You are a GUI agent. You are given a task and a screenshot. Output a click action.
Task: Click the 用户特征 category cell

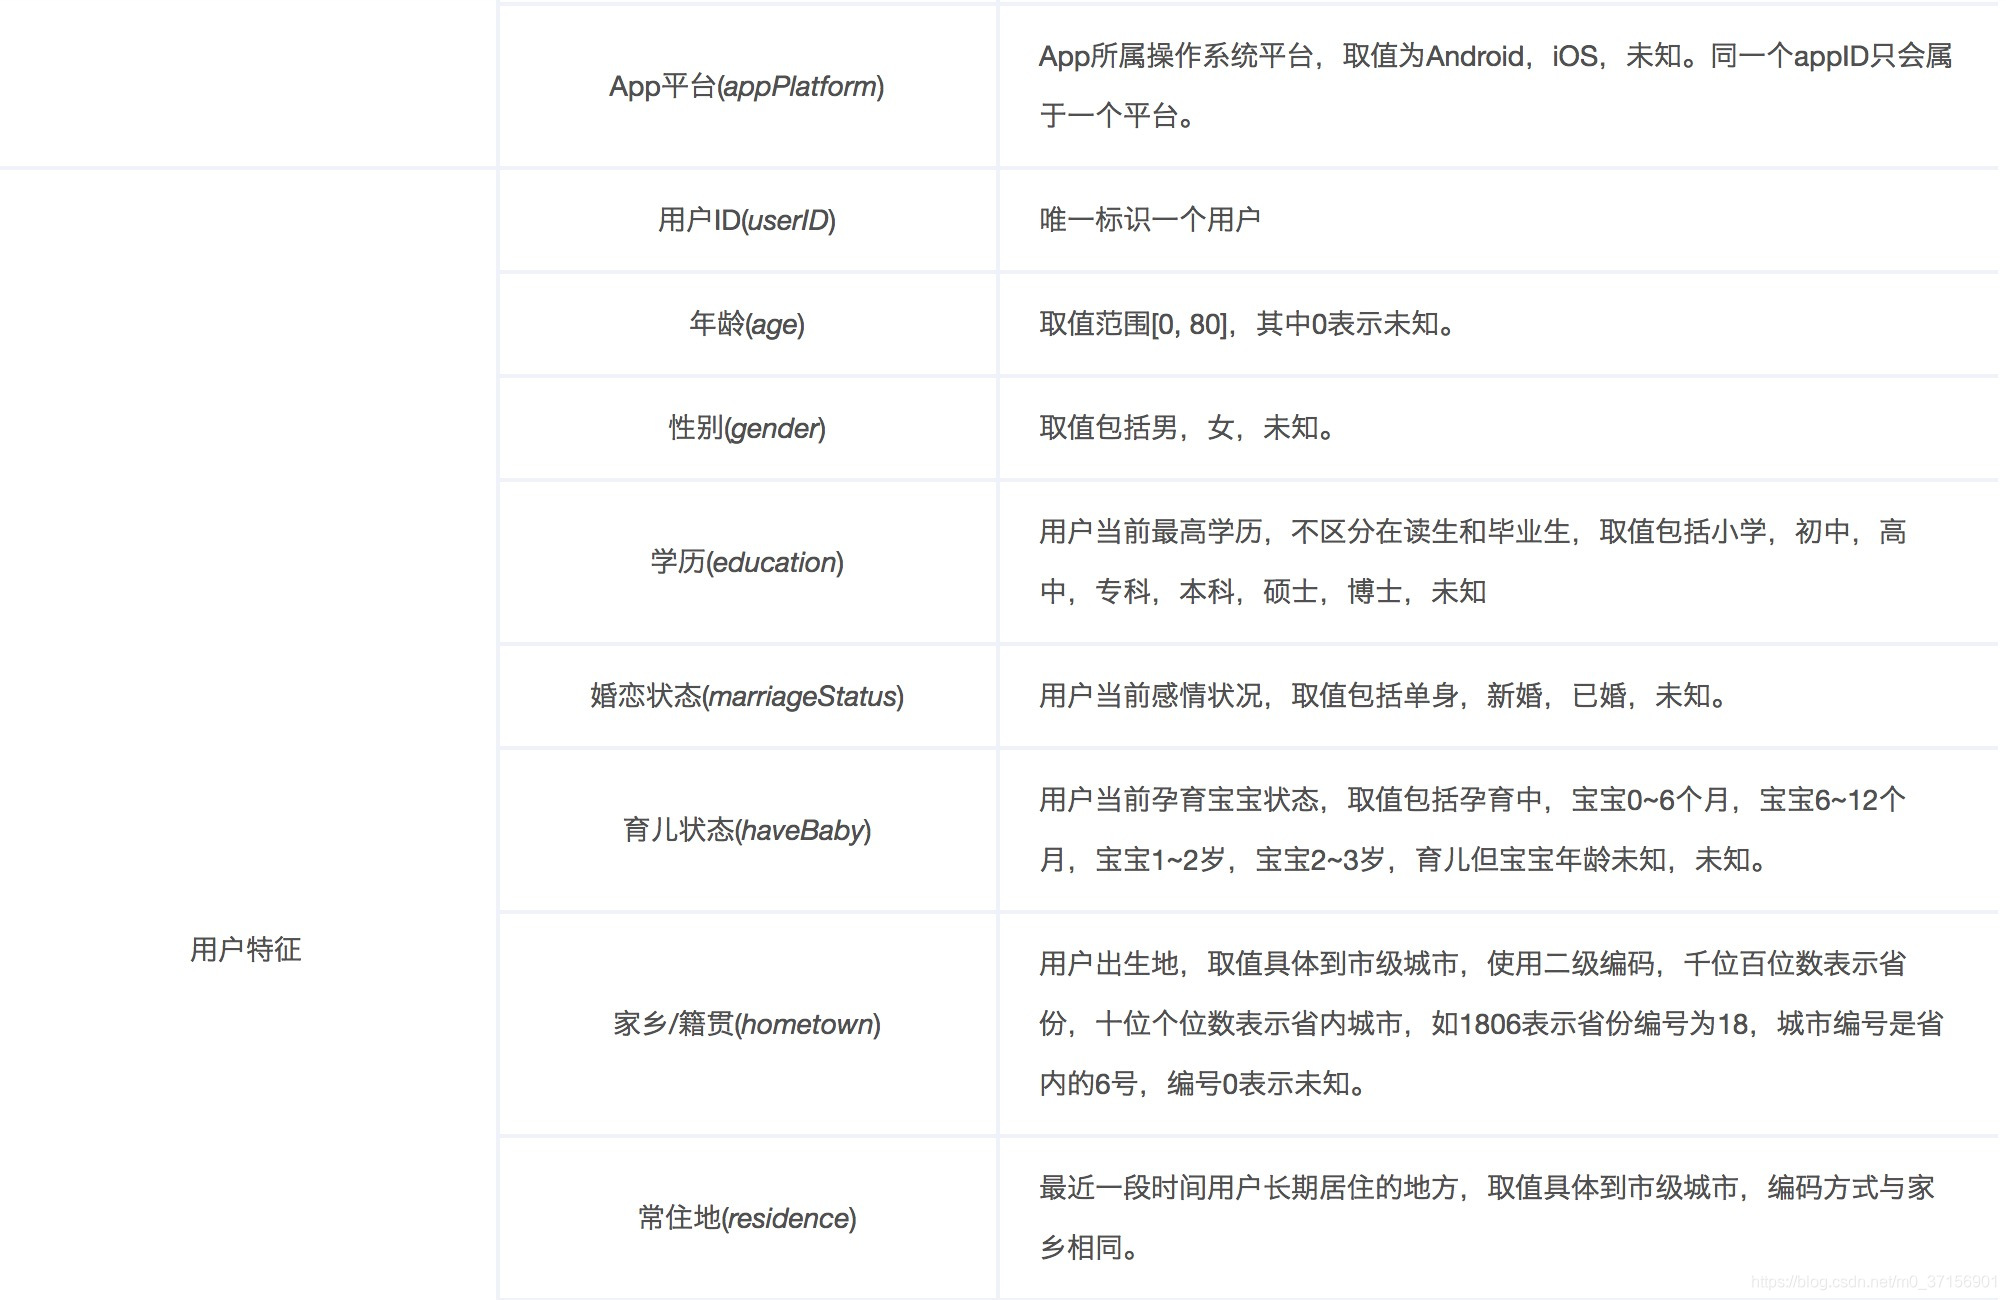pyautogui.click(x=246, y=950)
